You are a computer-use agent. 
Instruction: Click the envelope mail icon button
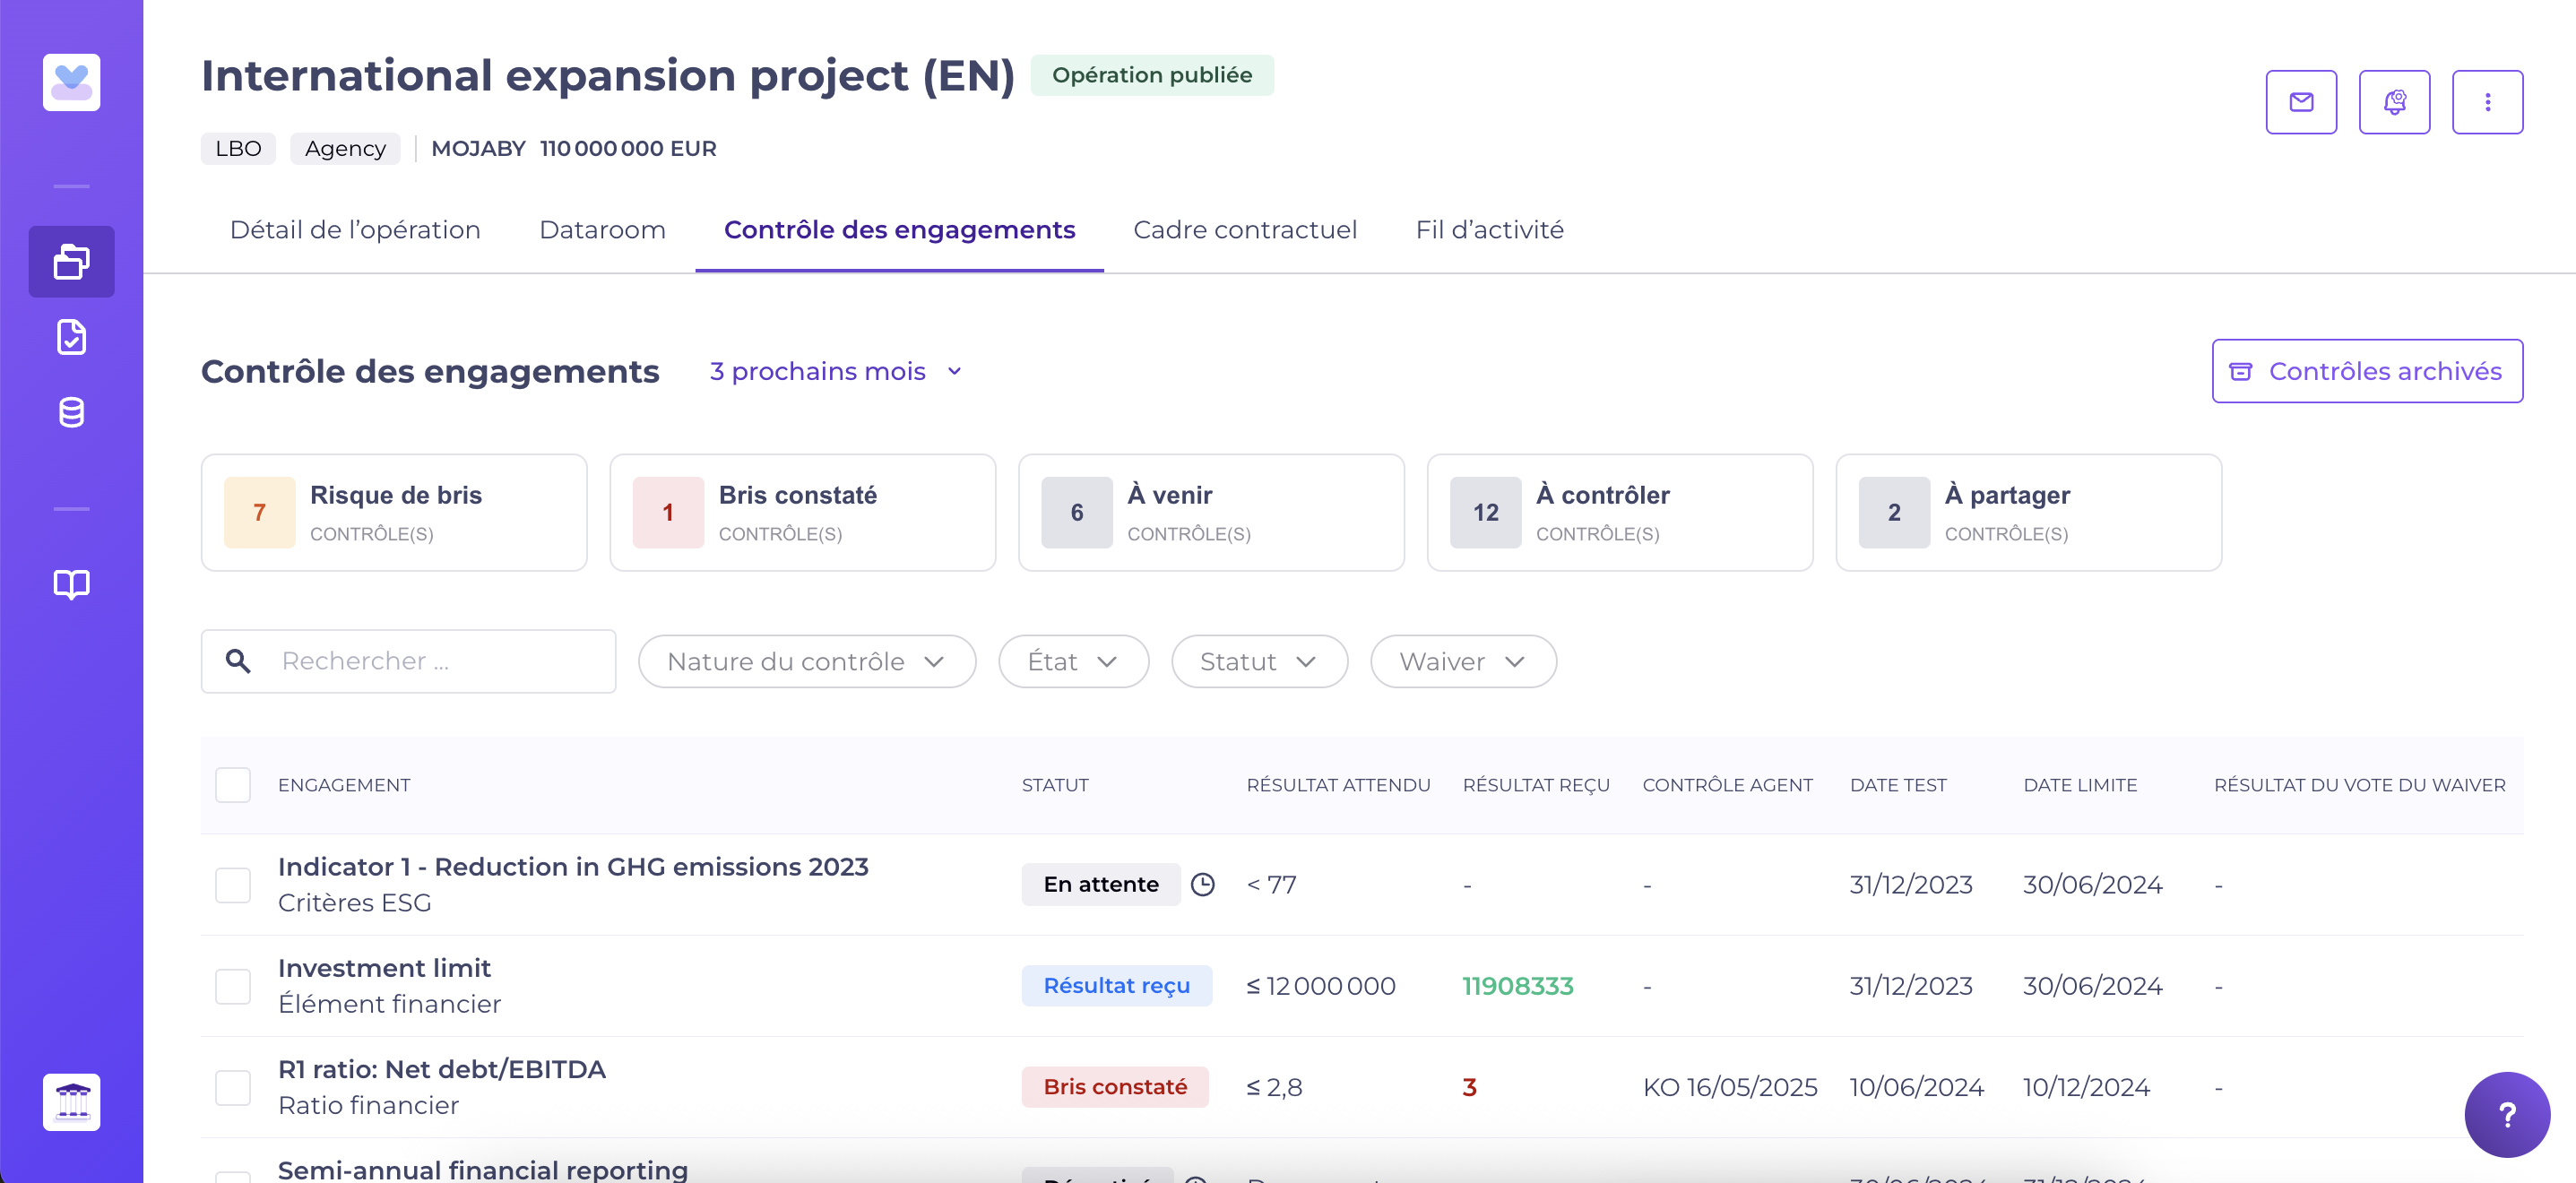tap(2300, 102)
